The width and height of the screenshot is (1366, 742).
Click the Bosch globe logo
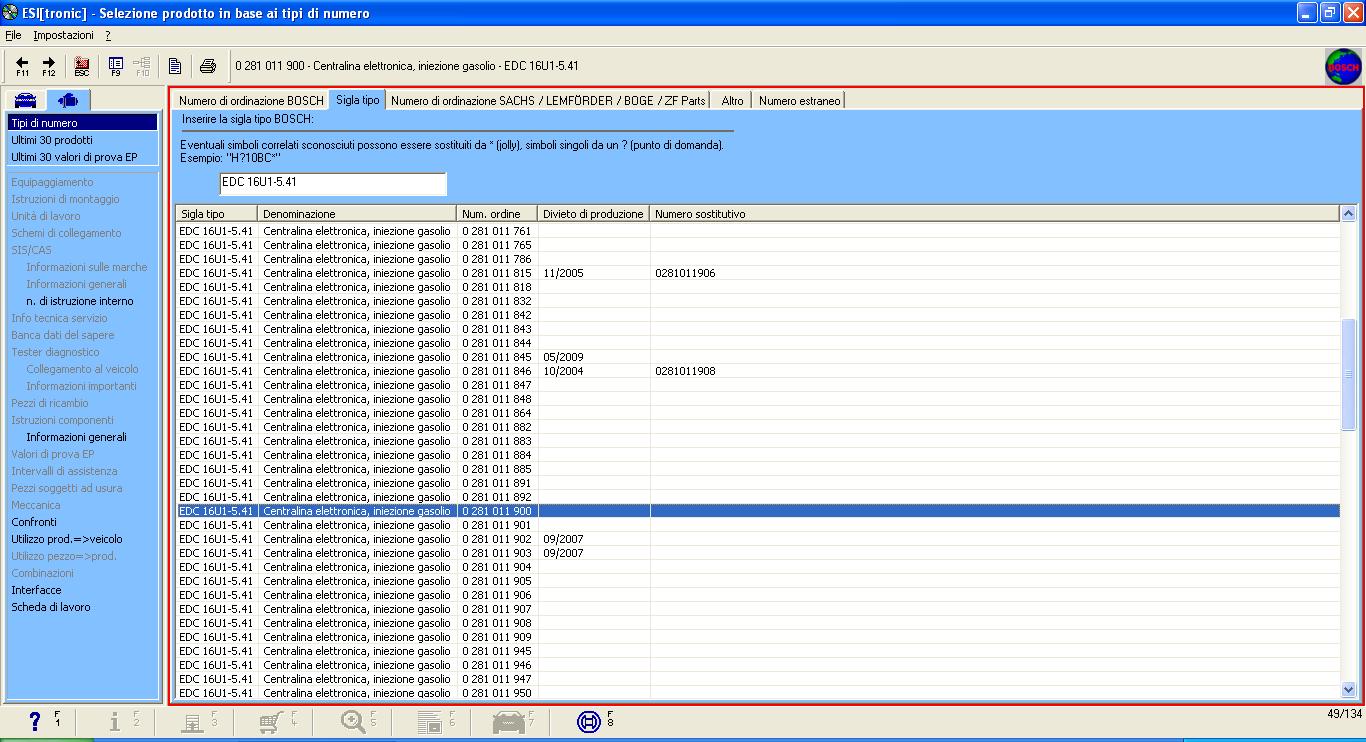pyautogui.click(x=1343, y=67)
